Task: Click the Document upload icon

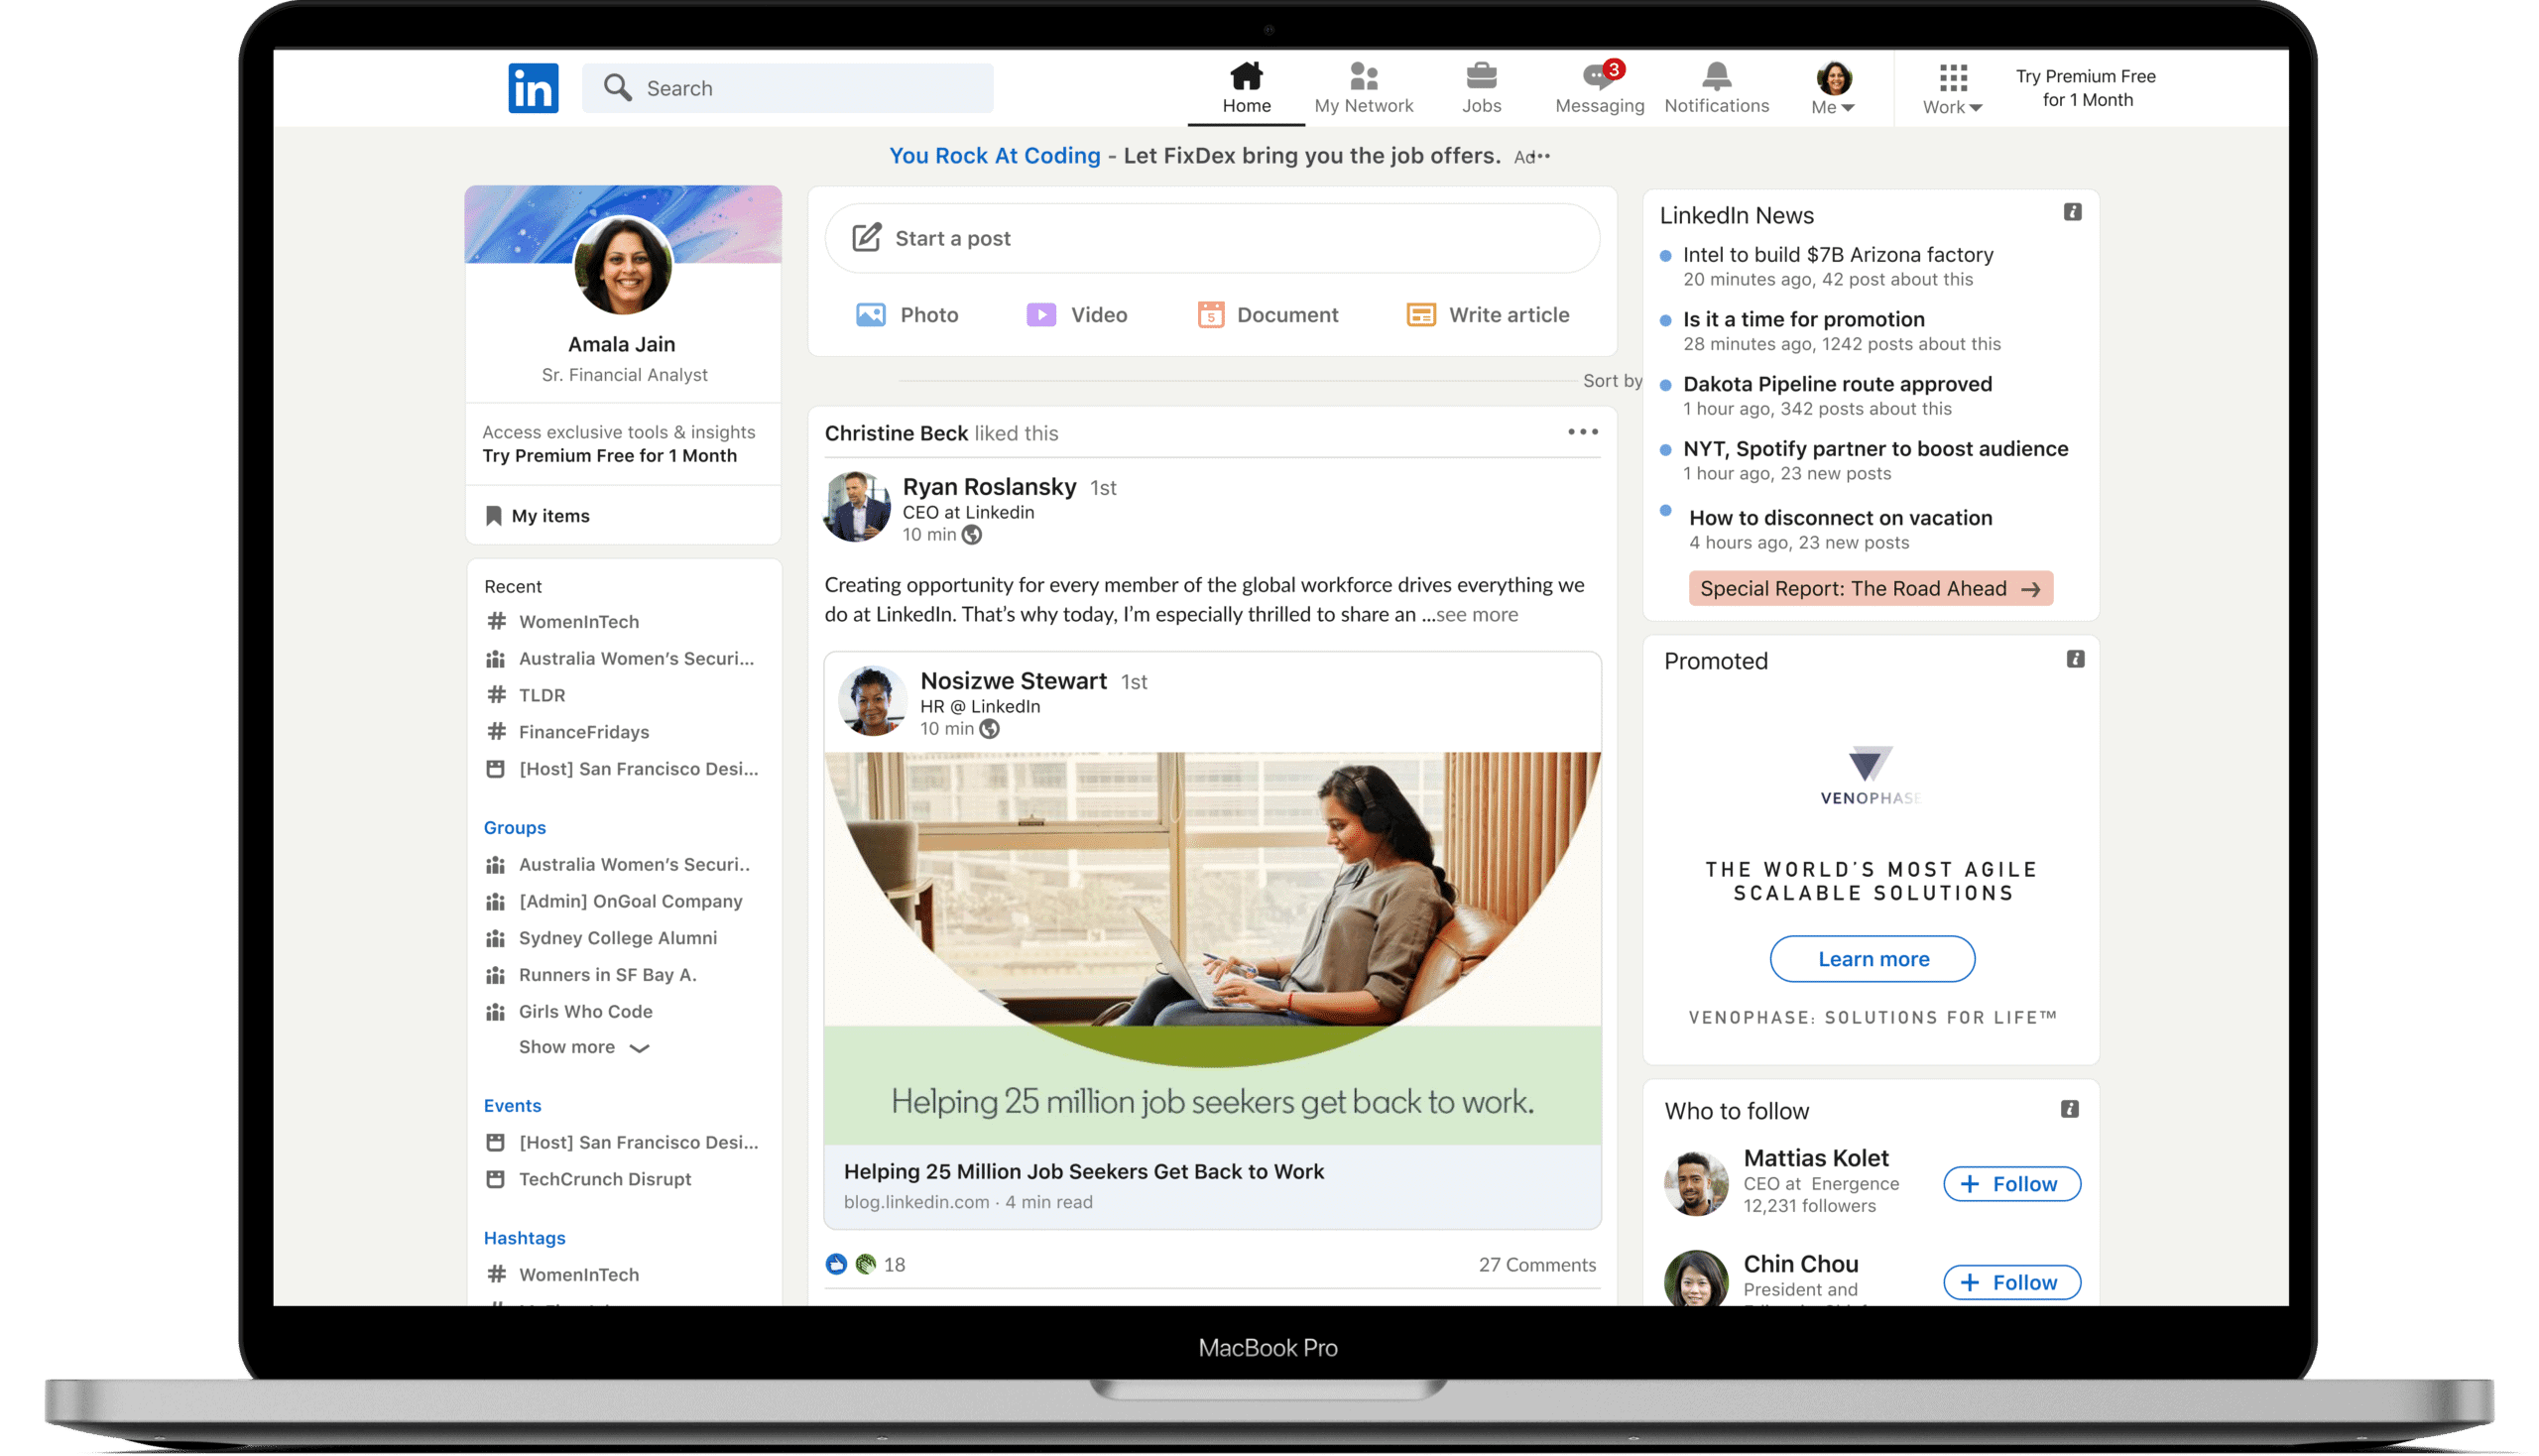Action: click(1210, 315)
